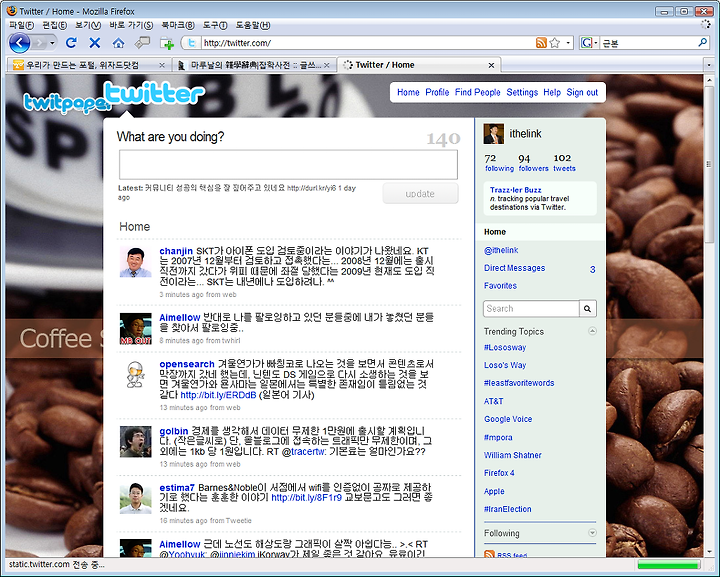Image resolution: width=720 pixels, height=577 pixels.
Task: Open the Firefox 4 trending topic
Action: click(499, 473)
